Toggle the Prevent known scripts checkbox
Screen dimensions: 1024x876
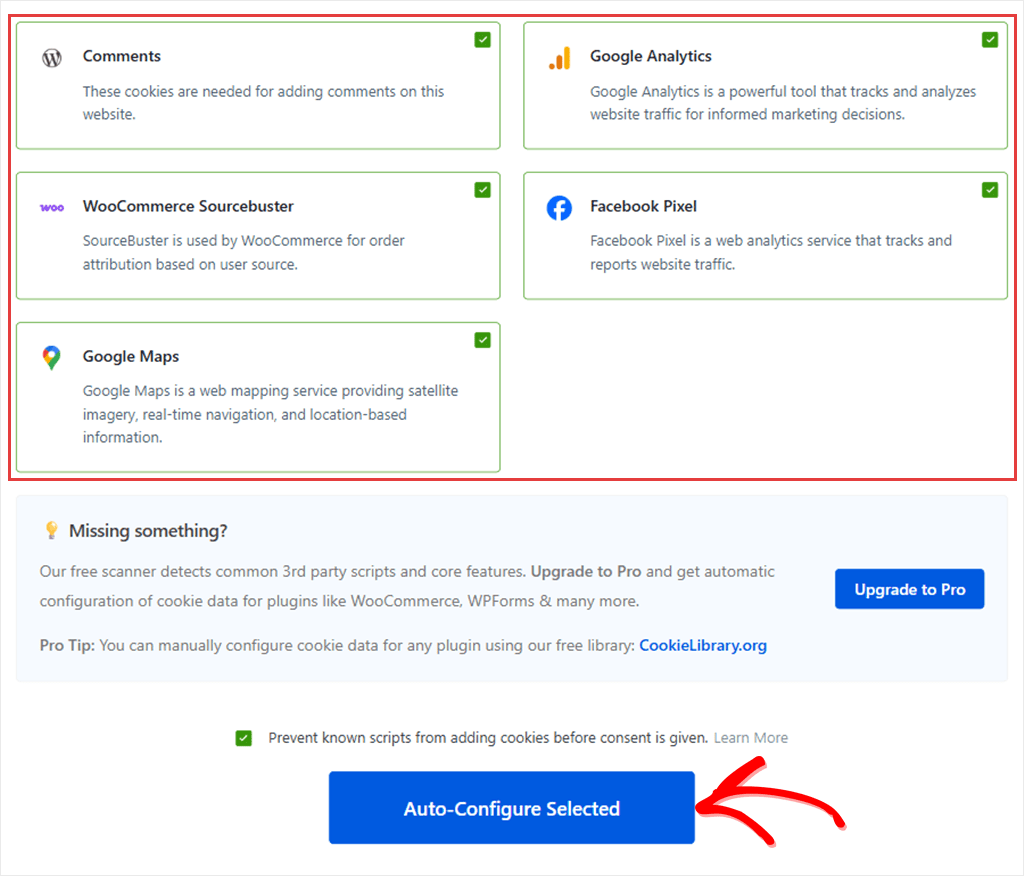tap(244, 738)
